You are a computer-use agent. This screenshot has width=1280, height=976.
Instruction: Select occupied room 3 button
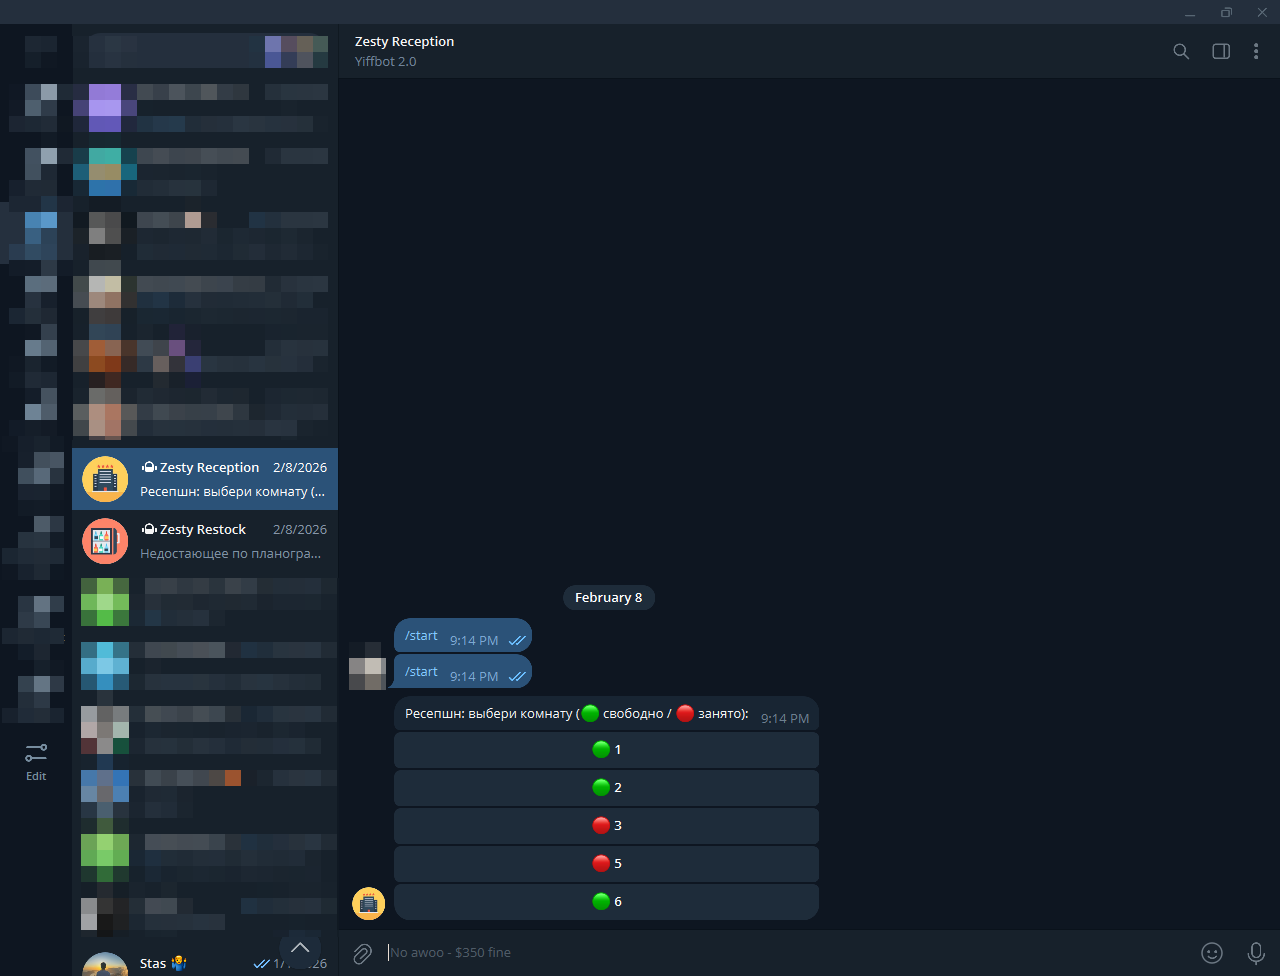pos(606,826)
